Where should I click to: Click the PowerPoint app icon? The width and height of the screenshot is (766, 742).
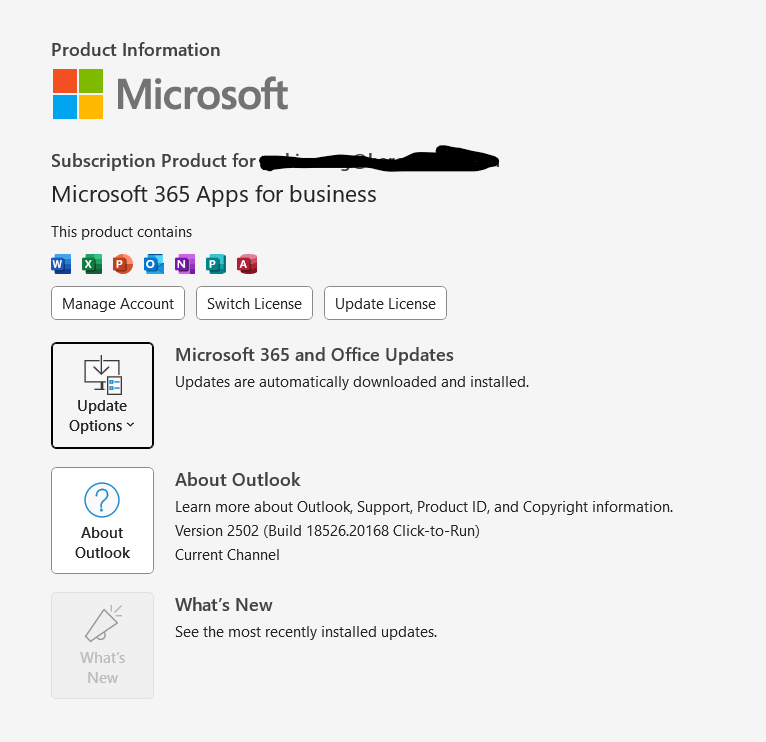[x=123, y=264]
